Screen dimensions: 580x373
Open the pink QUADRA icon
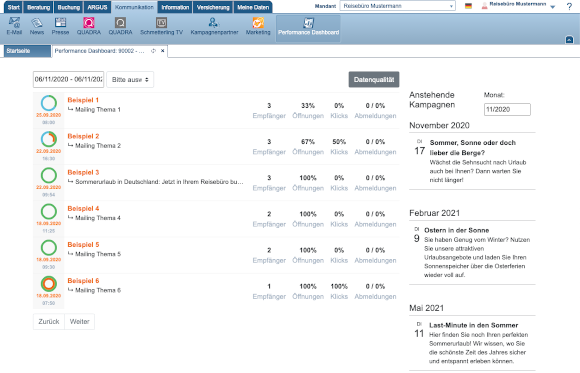(x=89, y=26)
